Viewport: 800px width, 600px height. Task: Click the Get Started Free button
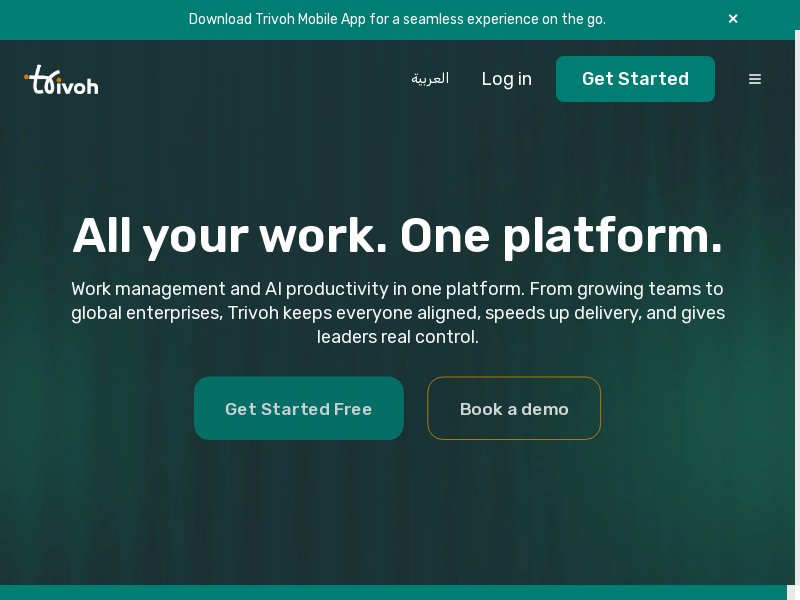(298, 408)
